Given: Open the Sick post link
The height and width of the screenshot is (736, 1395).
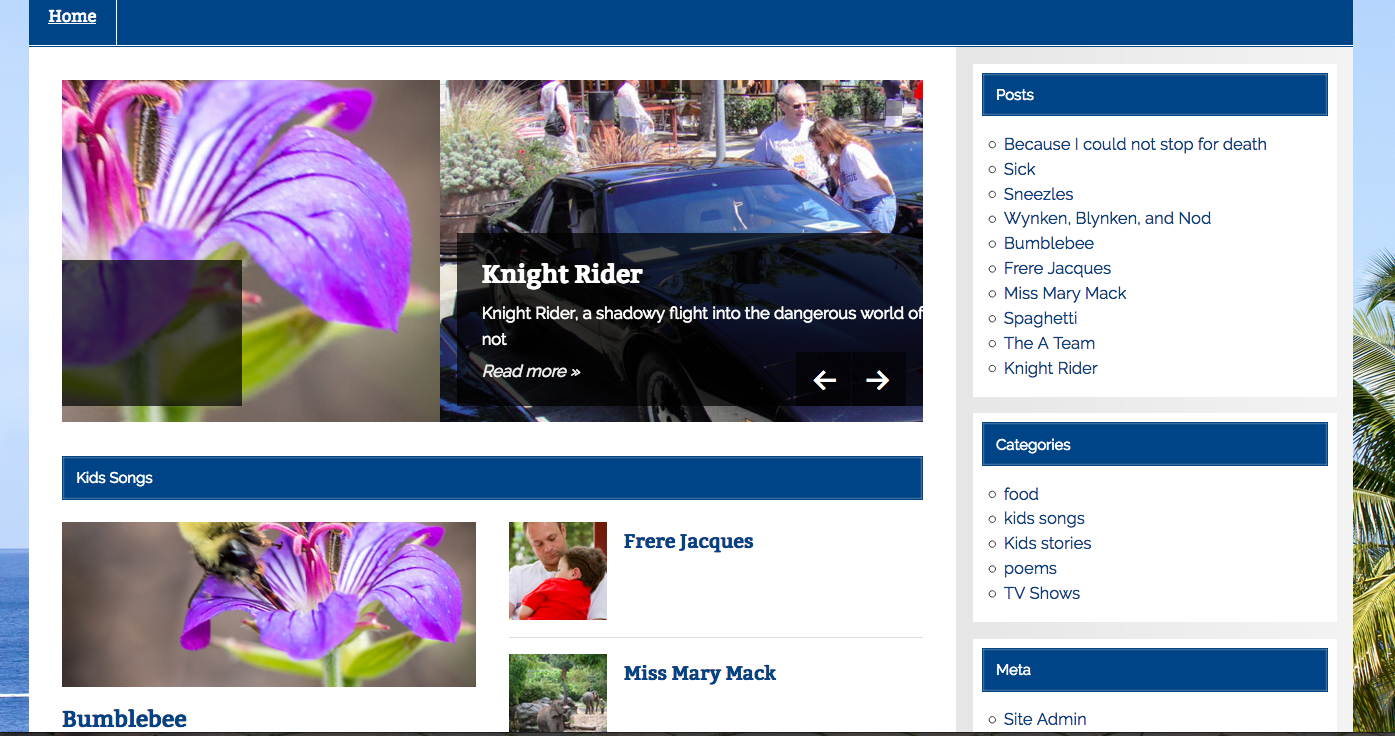Looking at the screenshot, I should click(1019, 169).
